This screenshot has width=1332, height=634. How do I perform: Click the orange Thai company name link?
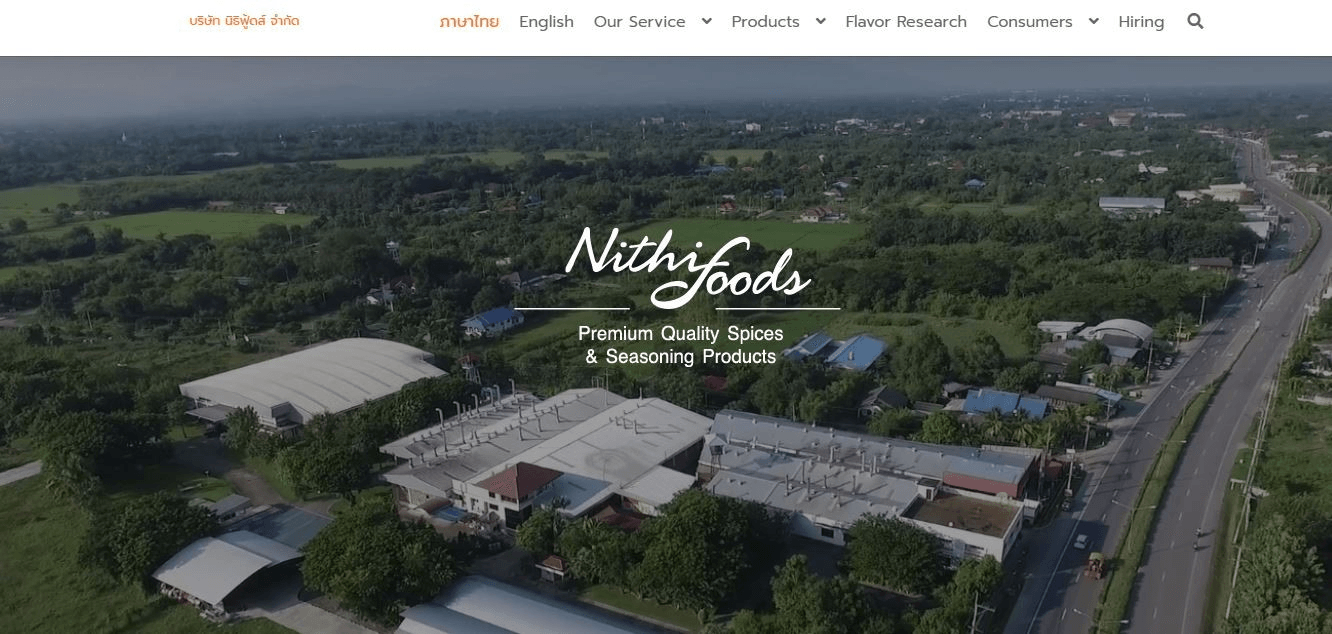(x=244, y=21)
